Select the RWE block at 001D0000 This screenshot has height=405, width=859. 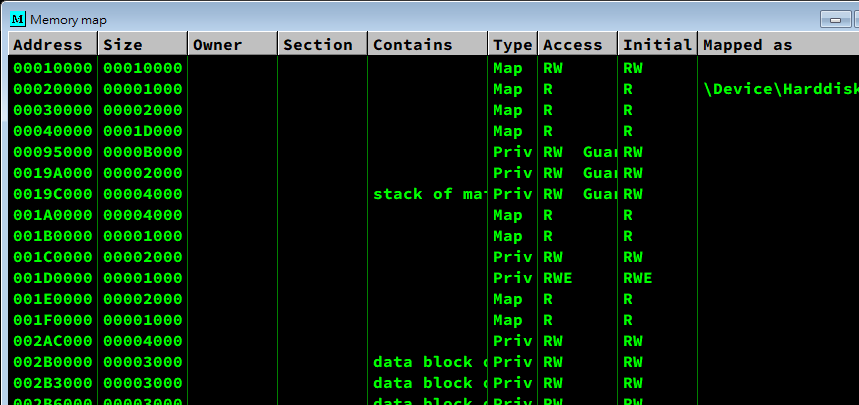pos(558,278)
